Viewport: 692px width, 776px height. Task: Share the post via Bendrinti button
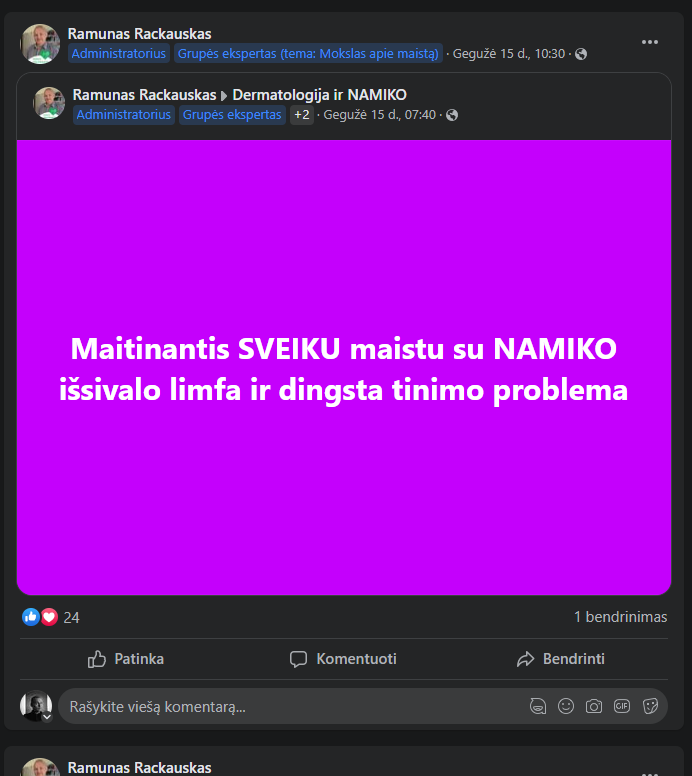[x=561, y=659]
